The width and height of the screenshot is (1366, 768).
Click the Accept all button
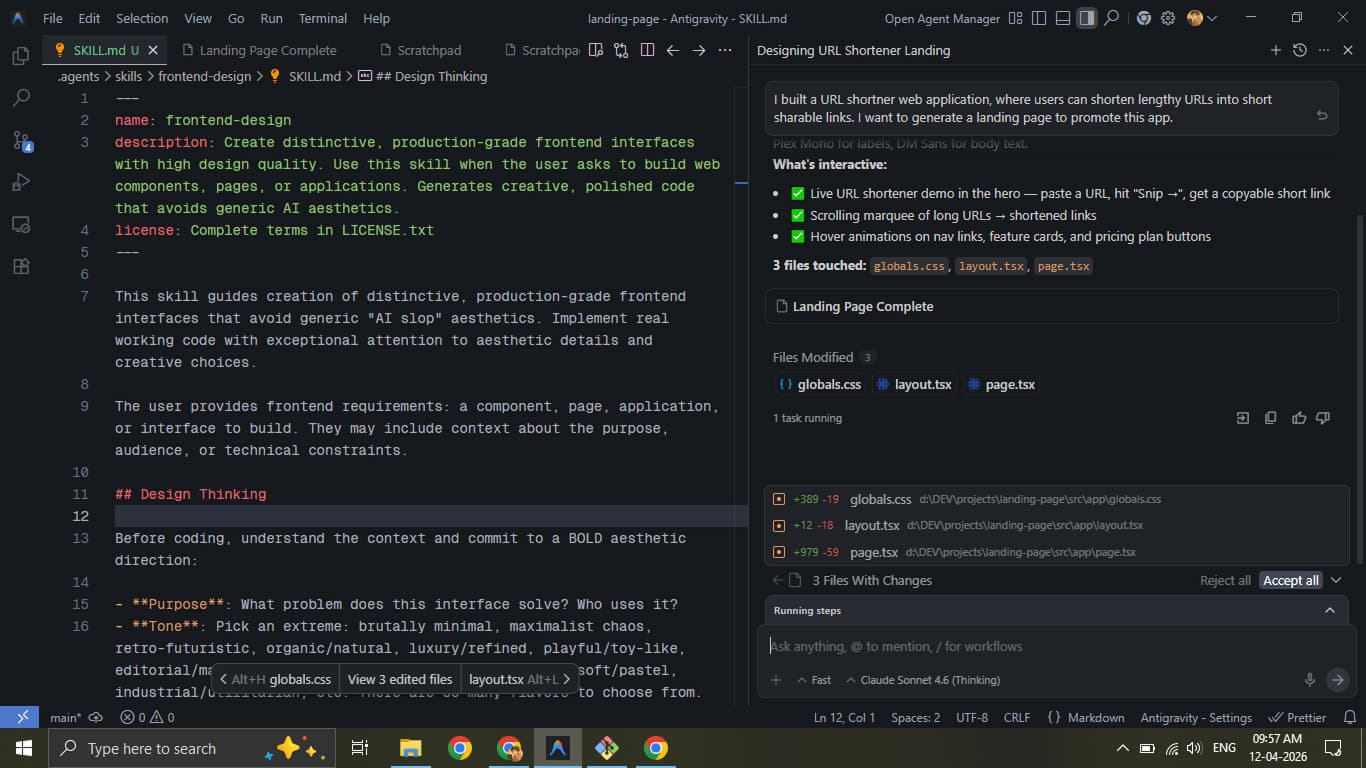1290,580
